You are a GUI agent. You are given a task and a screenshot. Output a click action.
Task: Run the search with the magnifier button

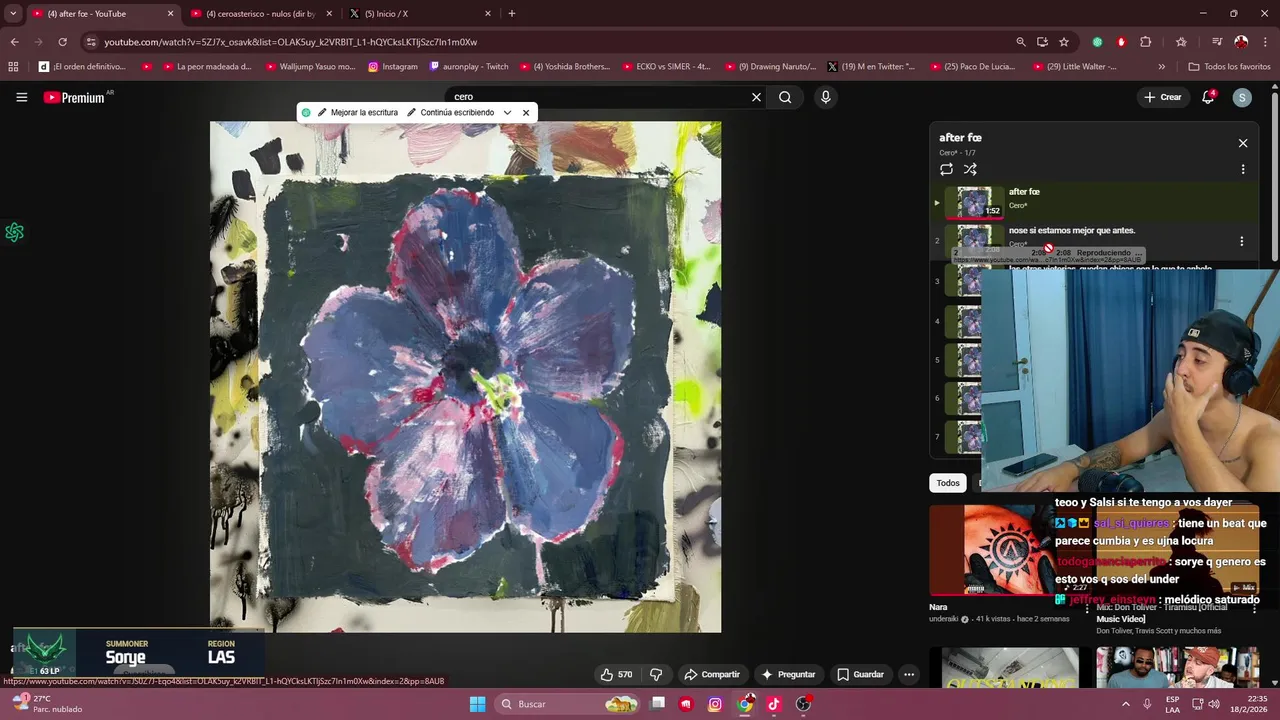click(785, 97)
